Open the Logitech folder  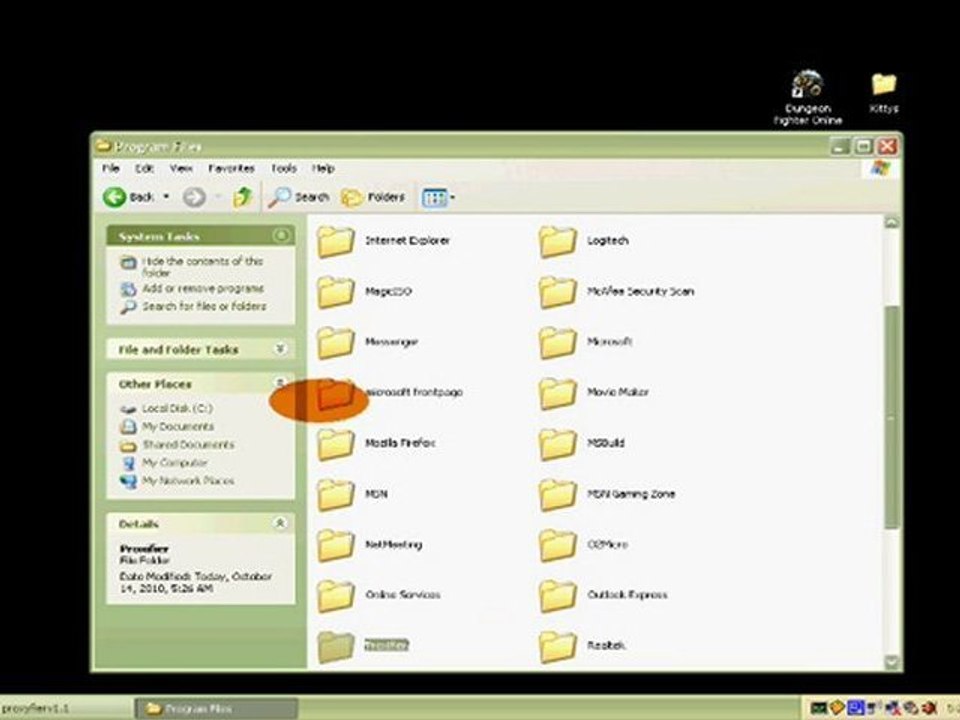click(x=583, y=241)
